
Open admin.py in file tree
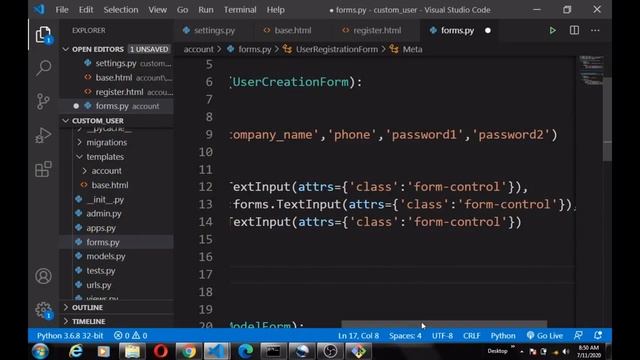click(104, 213)
